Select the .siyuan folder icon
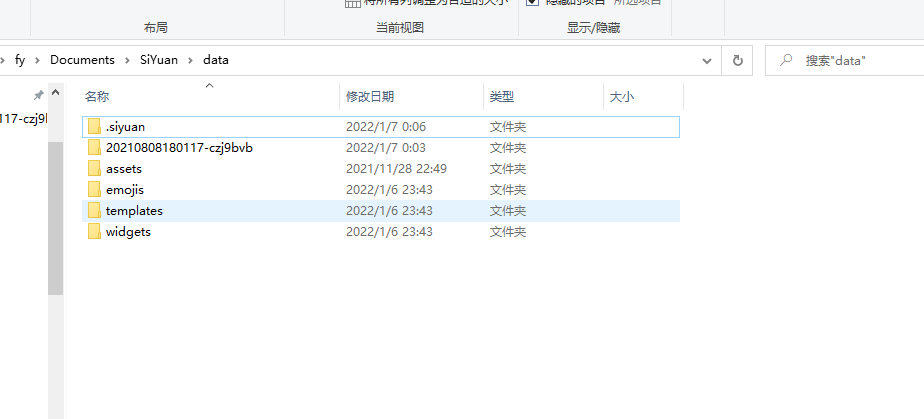The width and height of the screenshot is (924, 419). (94, 127)
